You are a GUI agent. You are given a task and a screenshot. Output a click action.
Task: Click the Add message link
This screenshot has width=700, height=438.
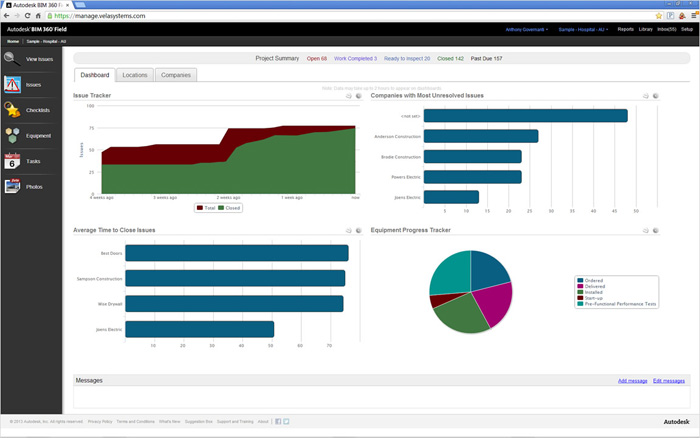click(632, 381)
